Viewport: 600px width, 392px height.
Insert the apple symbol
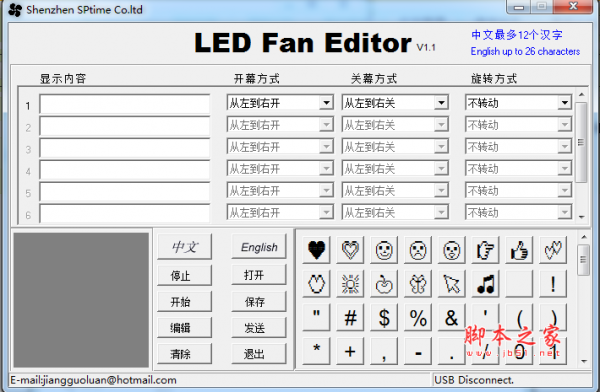(x=384, y=284)
